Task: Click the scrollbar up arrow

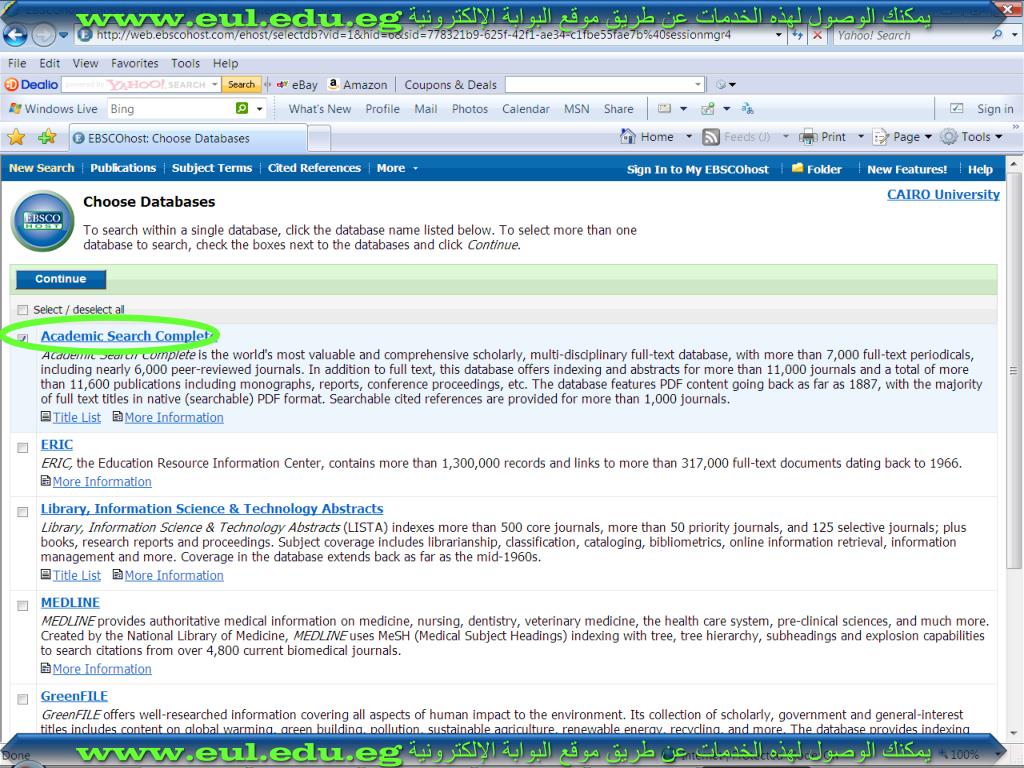Action: coord(1013,163)
